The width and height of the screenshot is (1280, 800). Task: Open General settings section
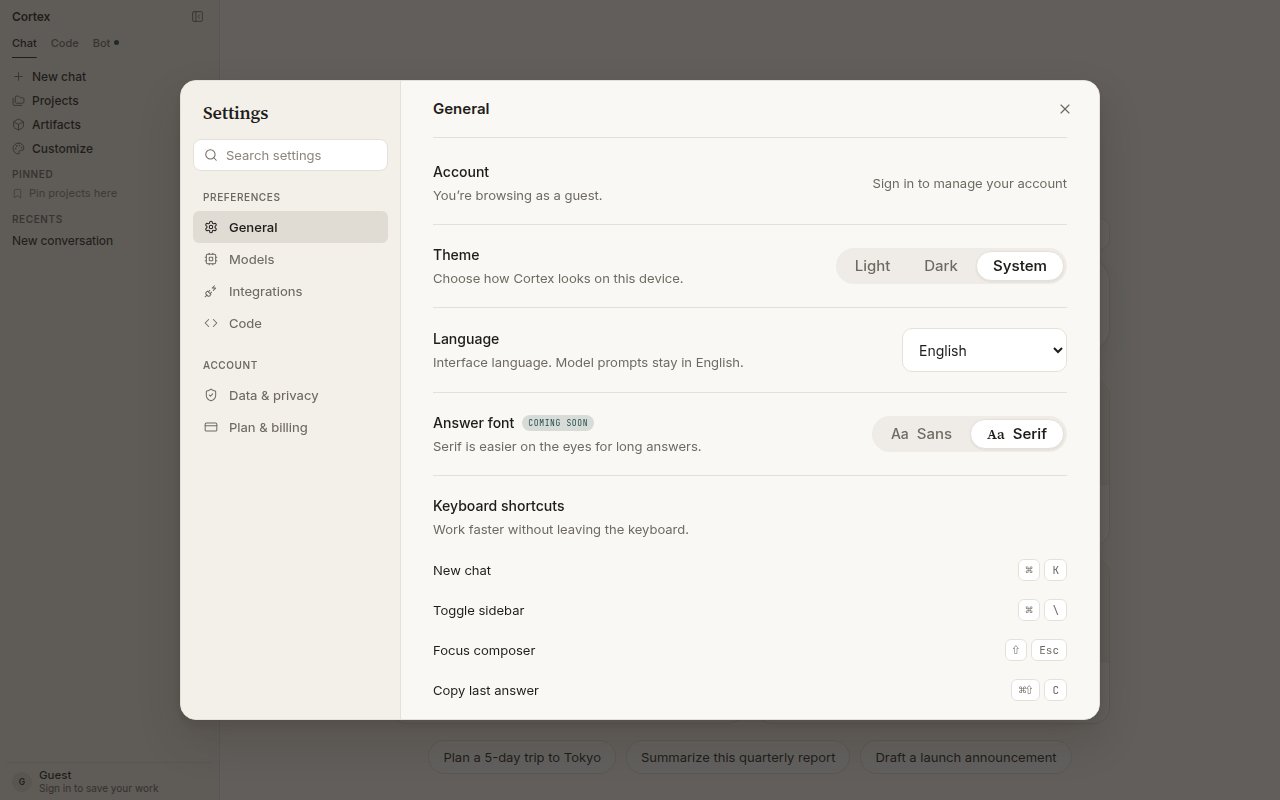click(x=290, y=227)
